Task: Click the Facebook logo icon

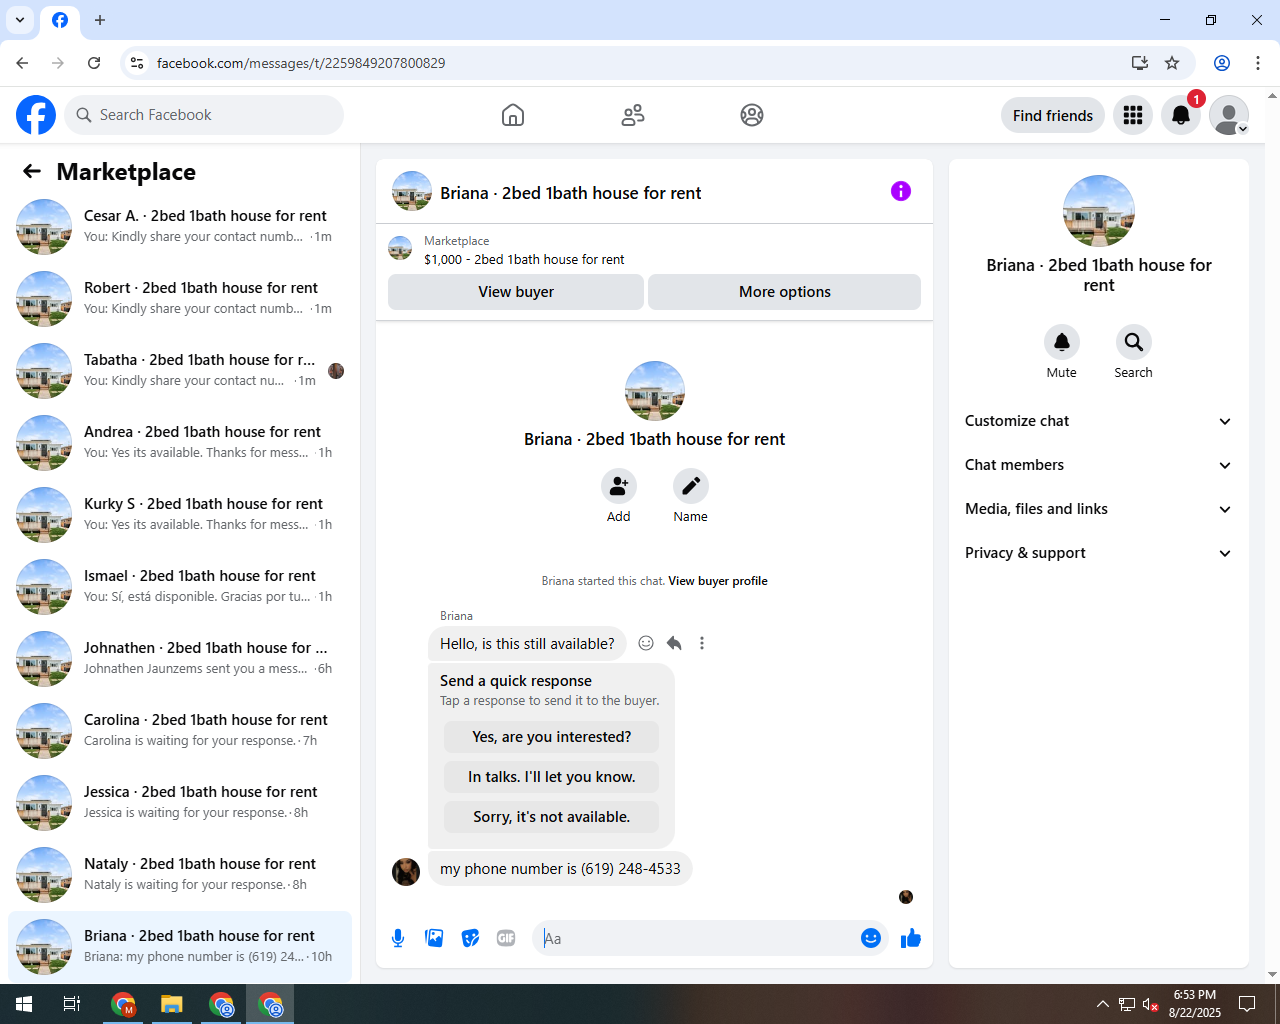Action: coord(36,115)
